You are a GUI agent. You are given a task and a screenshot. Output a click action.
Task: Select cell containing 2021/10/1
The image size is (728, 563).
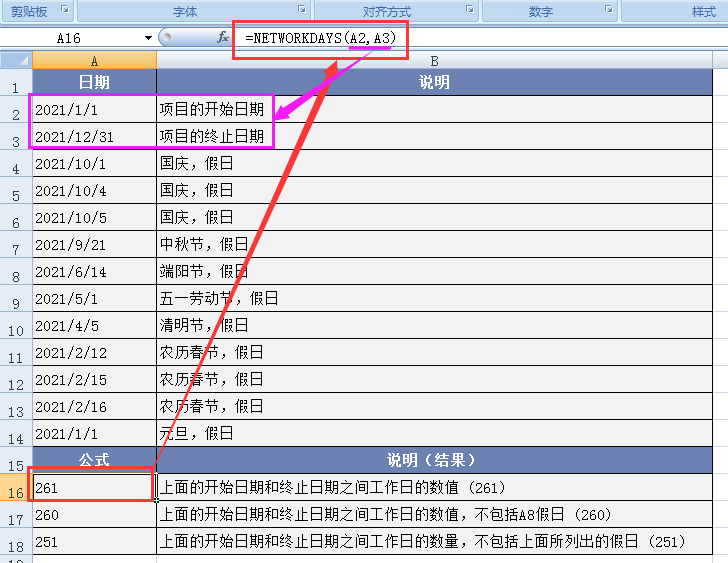(x=94, y=163)
